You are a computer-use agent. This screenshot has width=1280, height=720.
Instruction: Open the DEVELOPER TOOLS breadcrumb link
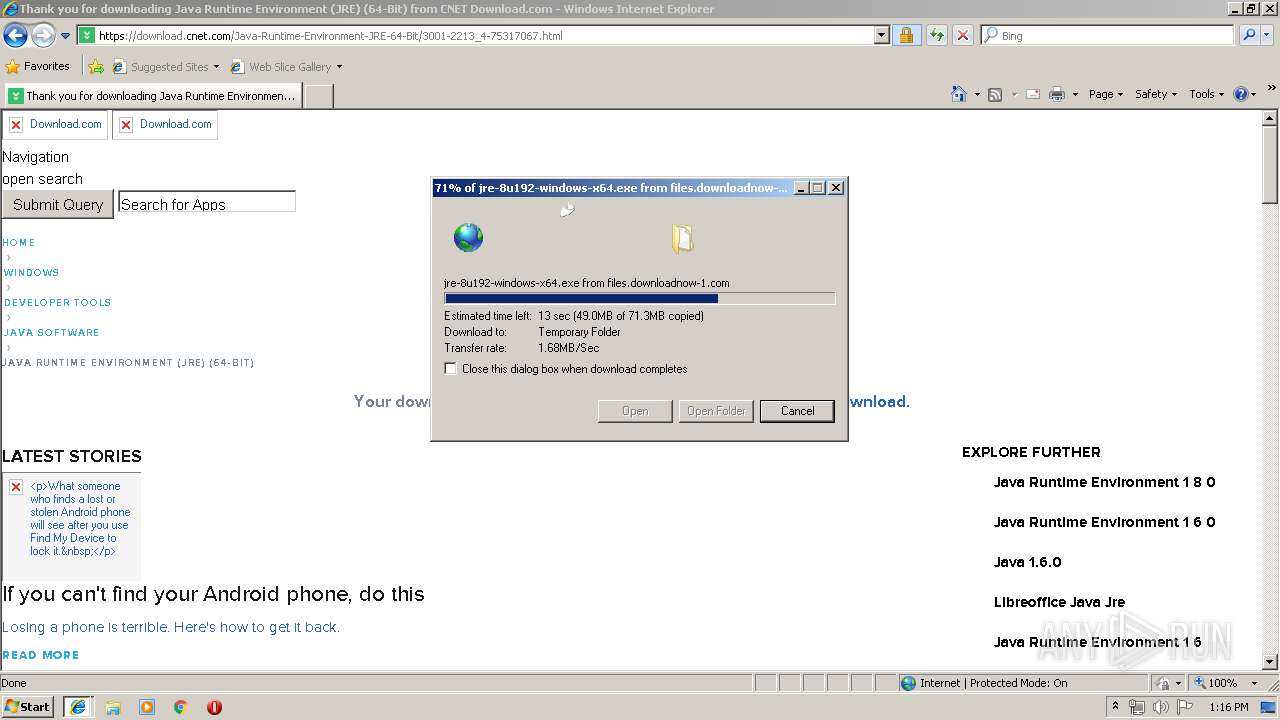click(57, 303)
